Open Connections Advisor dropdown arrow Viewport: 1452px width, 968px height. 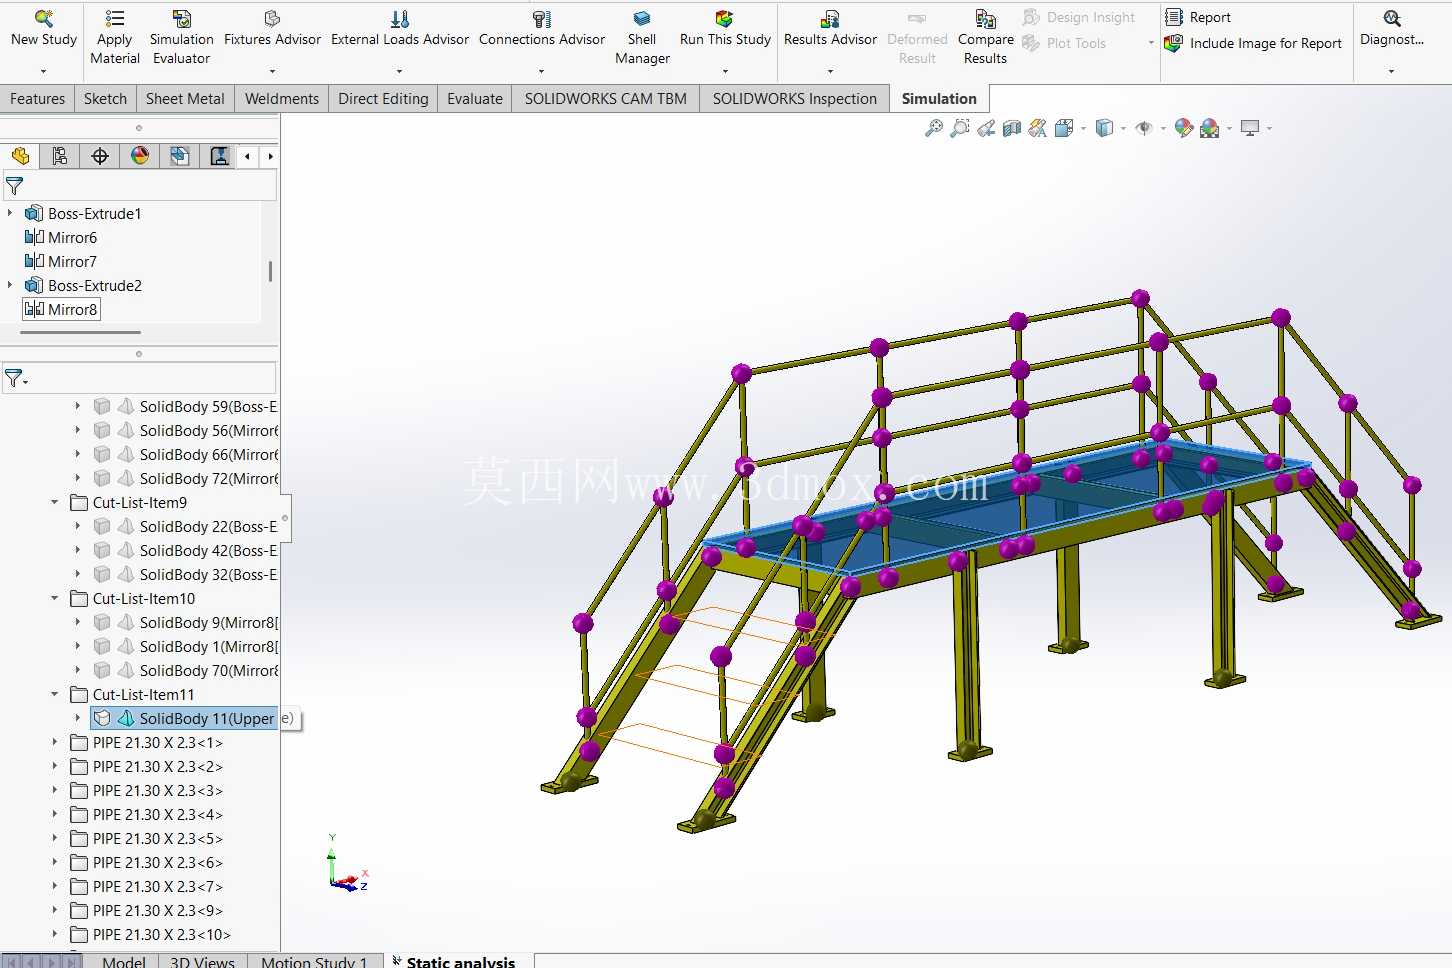tap(541, 71)
